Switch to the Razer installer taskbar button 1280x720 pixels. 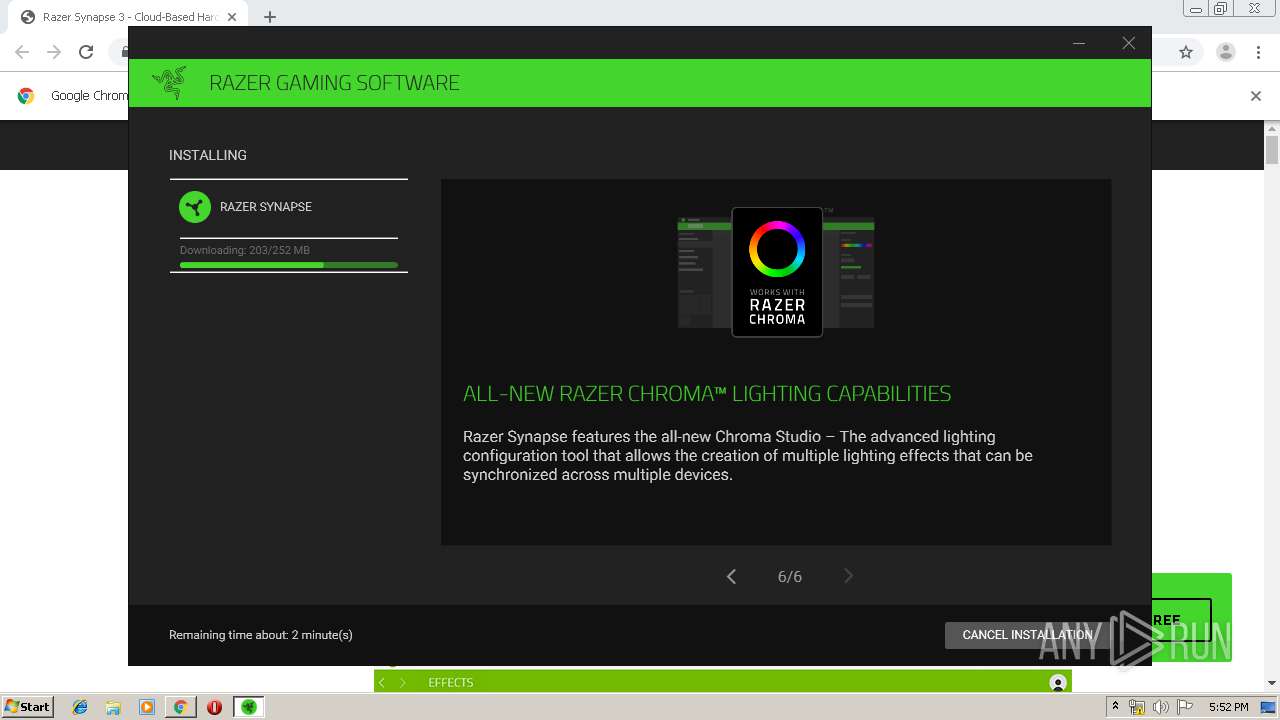[248, 707]
